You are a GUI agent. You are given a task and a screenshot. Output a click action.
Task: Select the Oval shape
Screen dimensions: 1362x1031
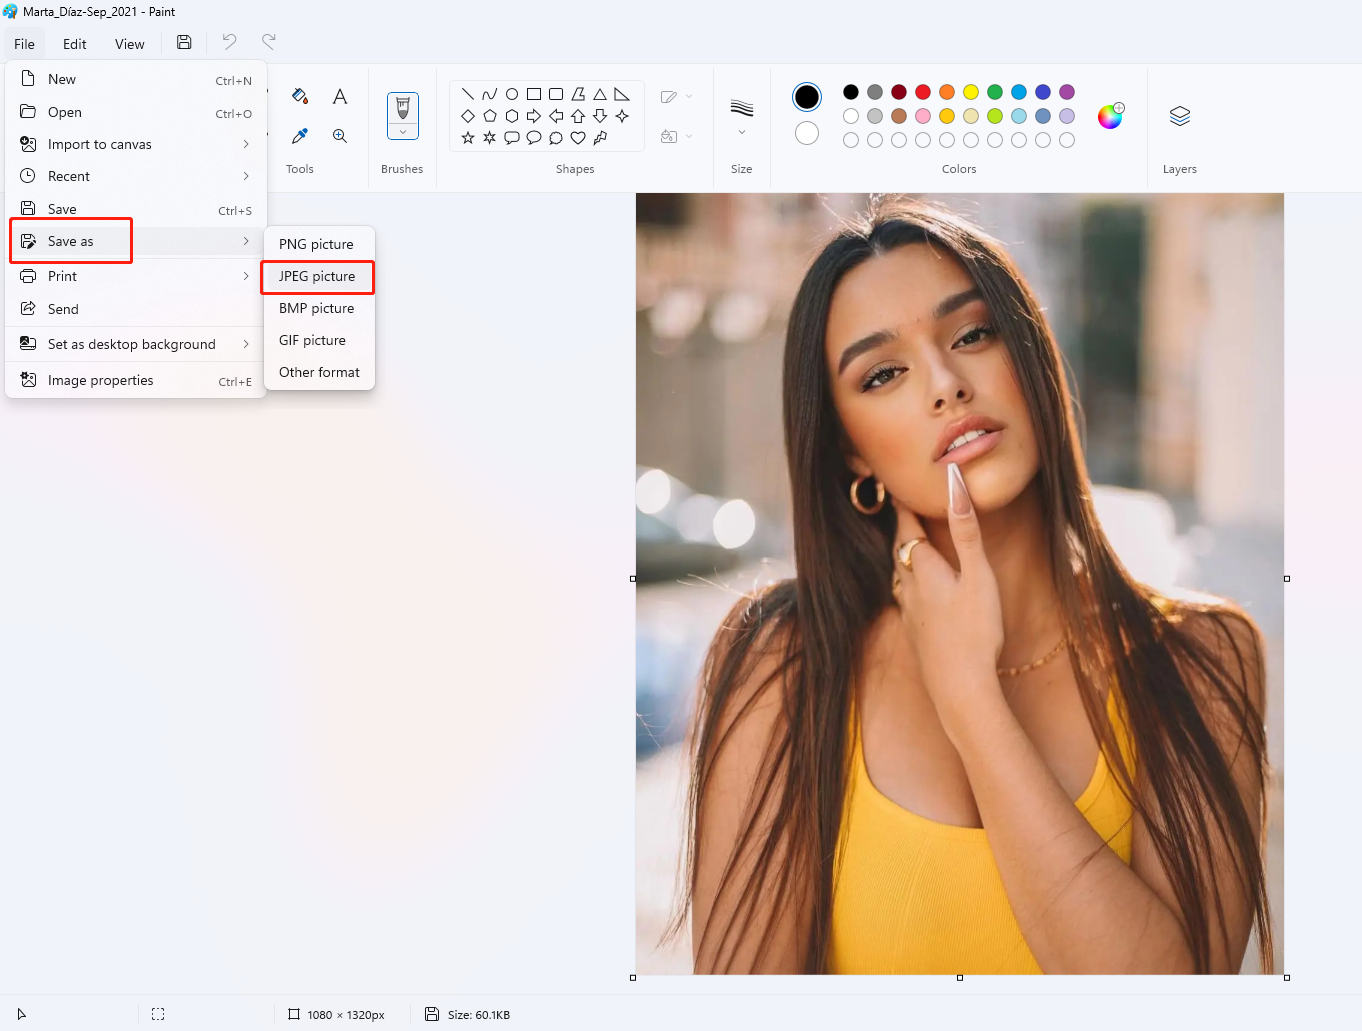(512, 94)
